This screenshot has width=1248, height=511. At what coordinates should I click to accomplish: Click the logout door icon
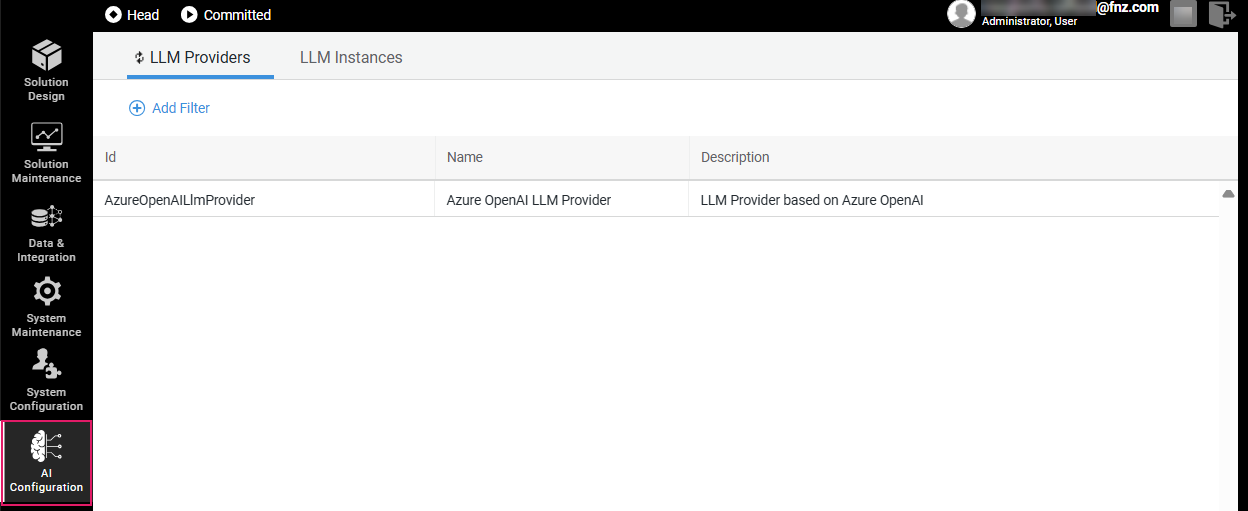click(x=1221, y=14)
